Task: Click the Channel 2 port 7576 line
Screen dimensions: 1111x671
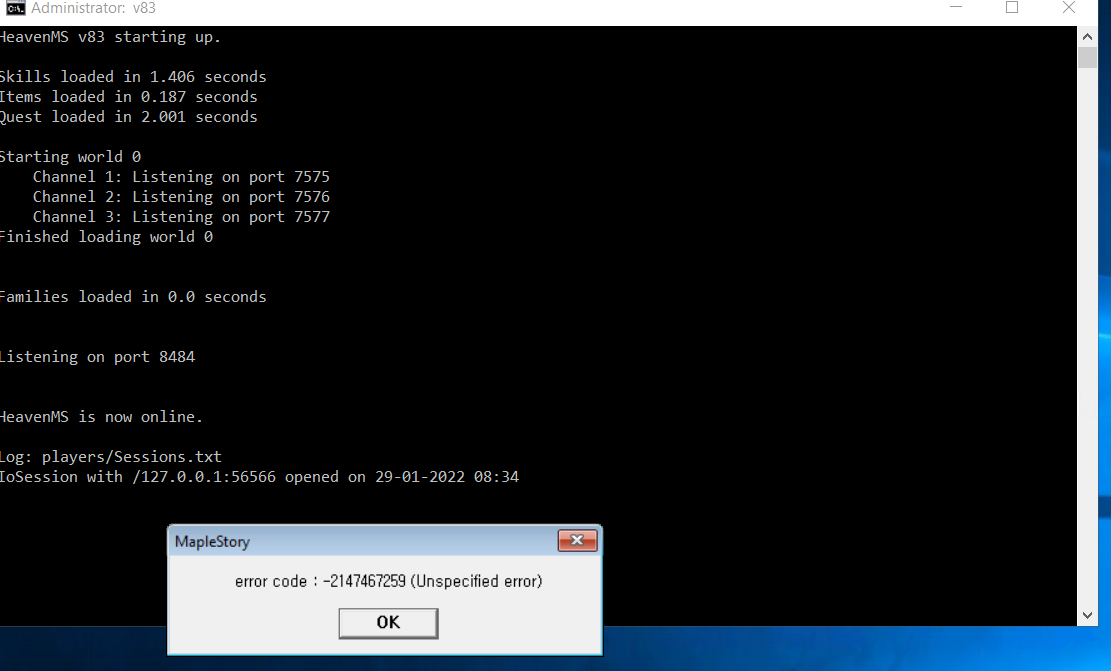Action: pyautogui.click(x=181, y=196)
